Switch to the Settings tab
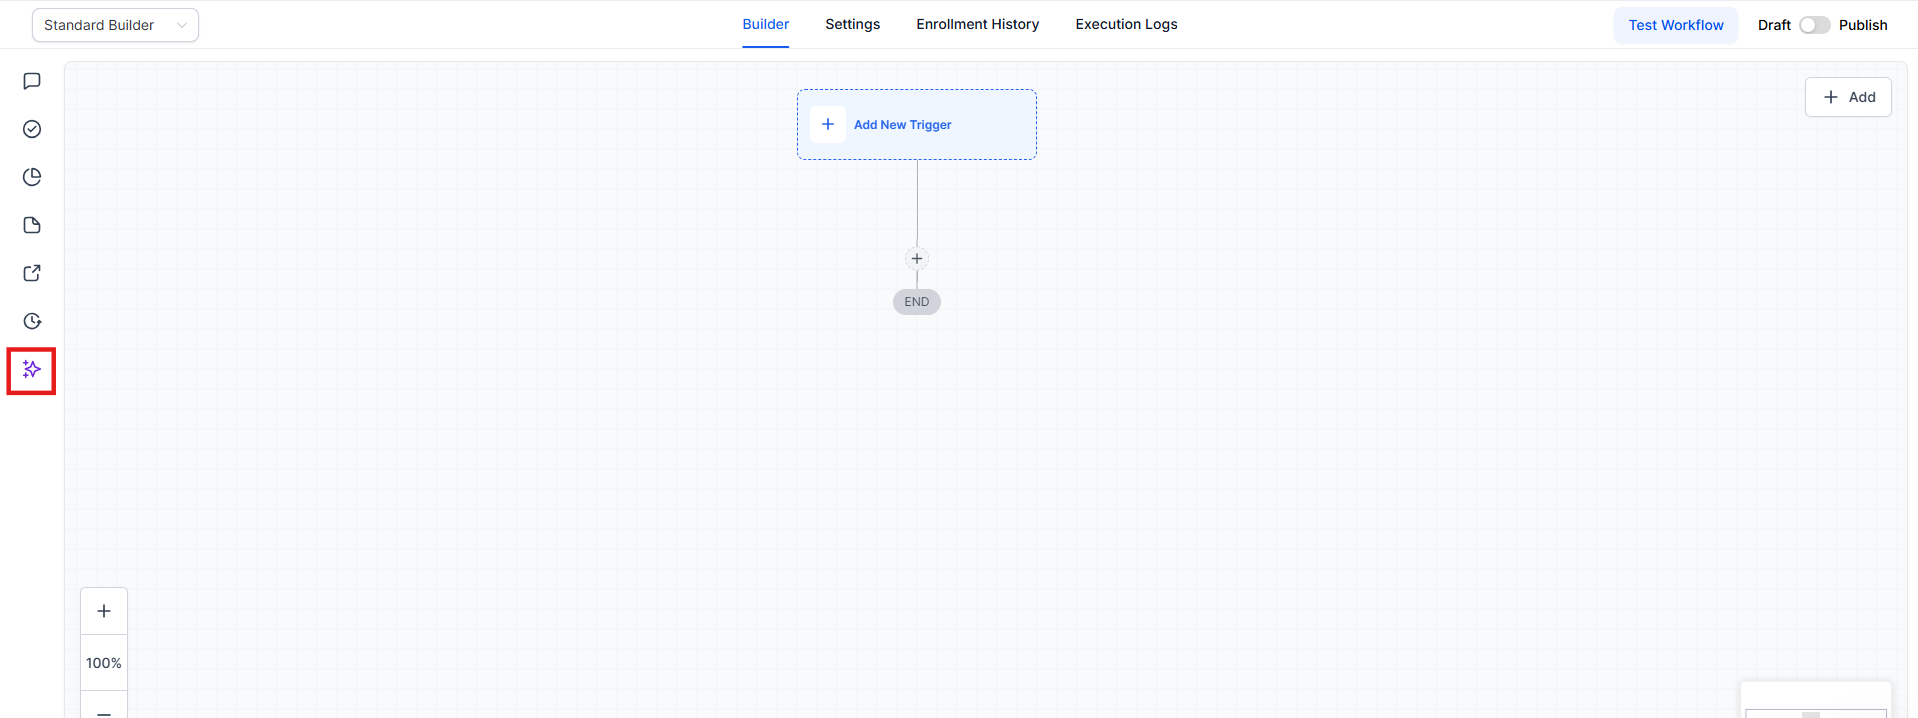Image resolution: width=1918 pixels, height=718 pixels. point(852,24)
